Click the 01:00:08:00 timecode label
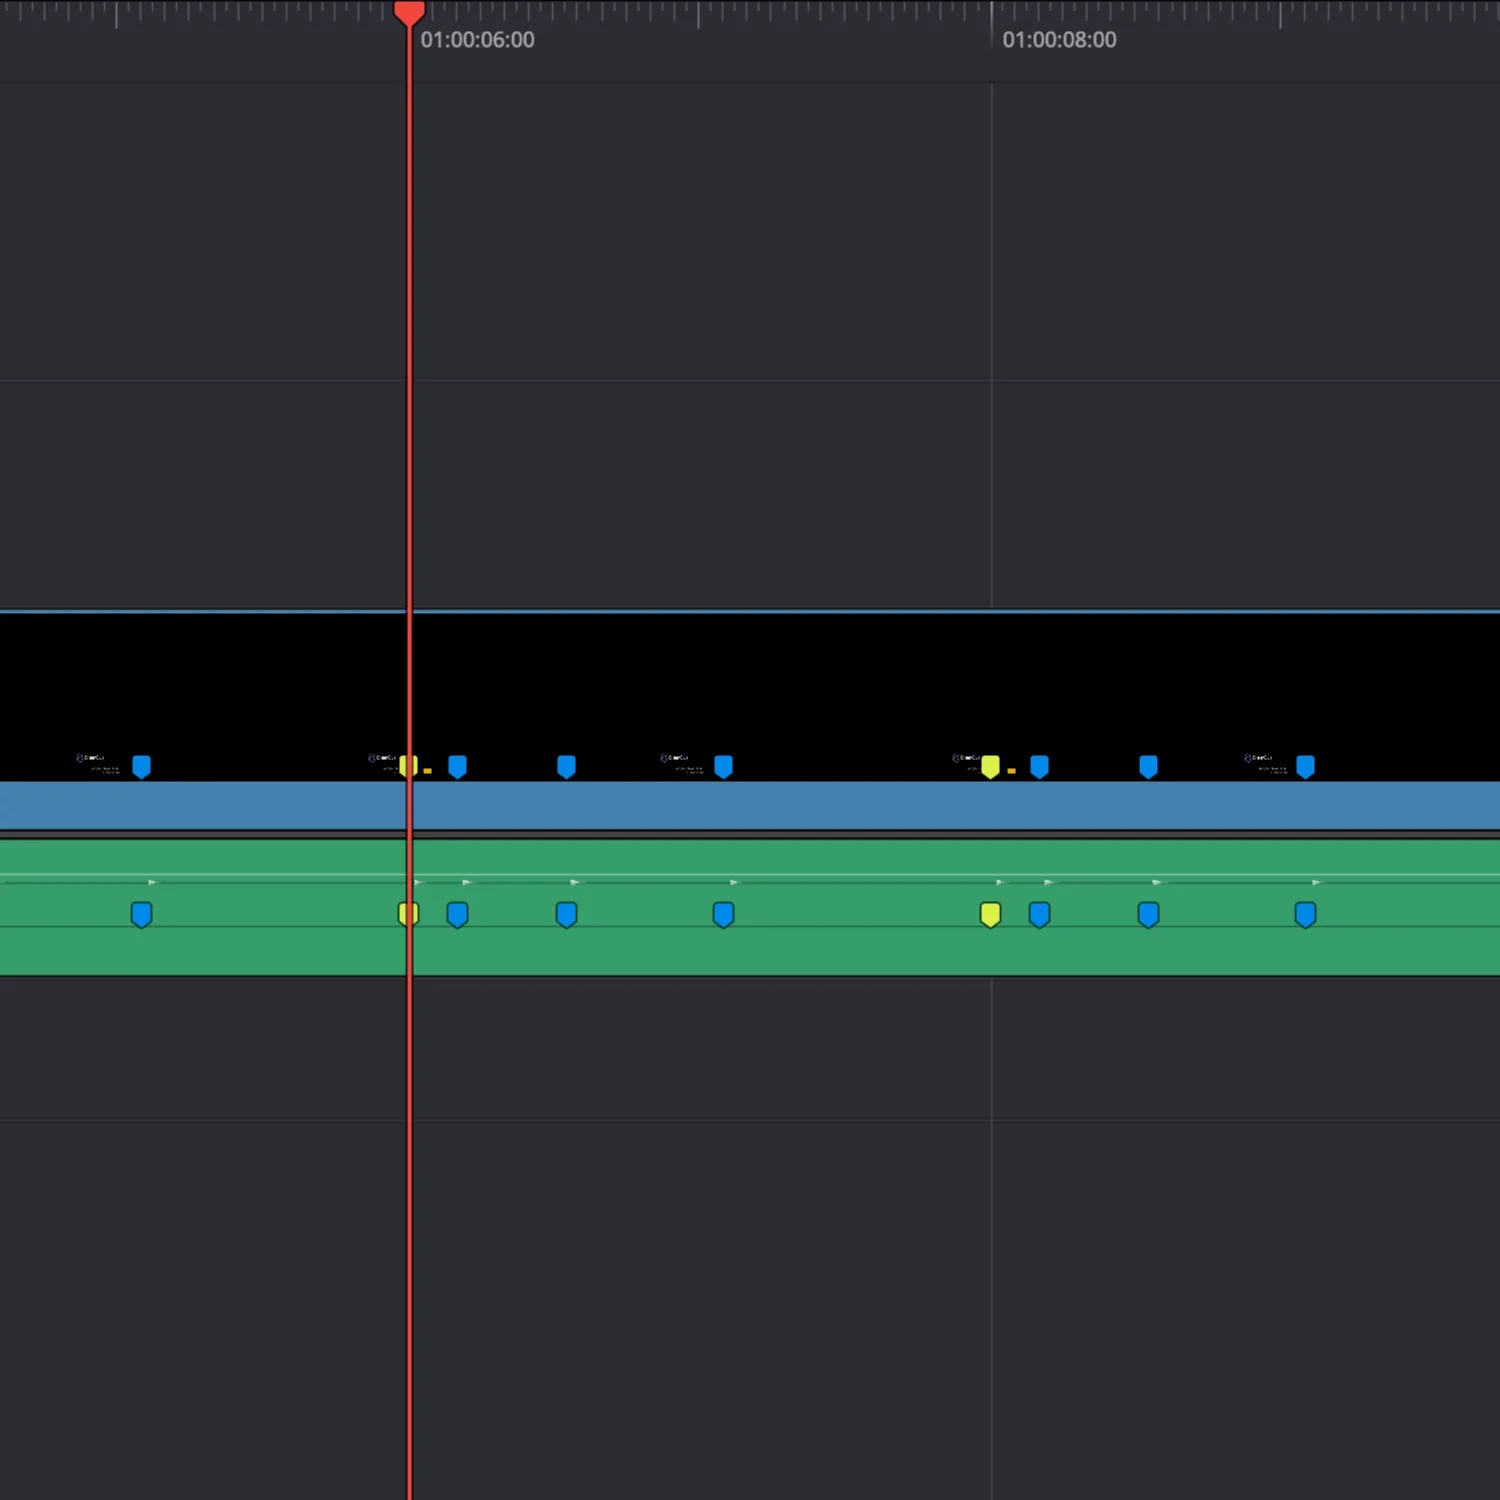Viewport: 1500px width, 1500px height. [x=1059, y=39]
